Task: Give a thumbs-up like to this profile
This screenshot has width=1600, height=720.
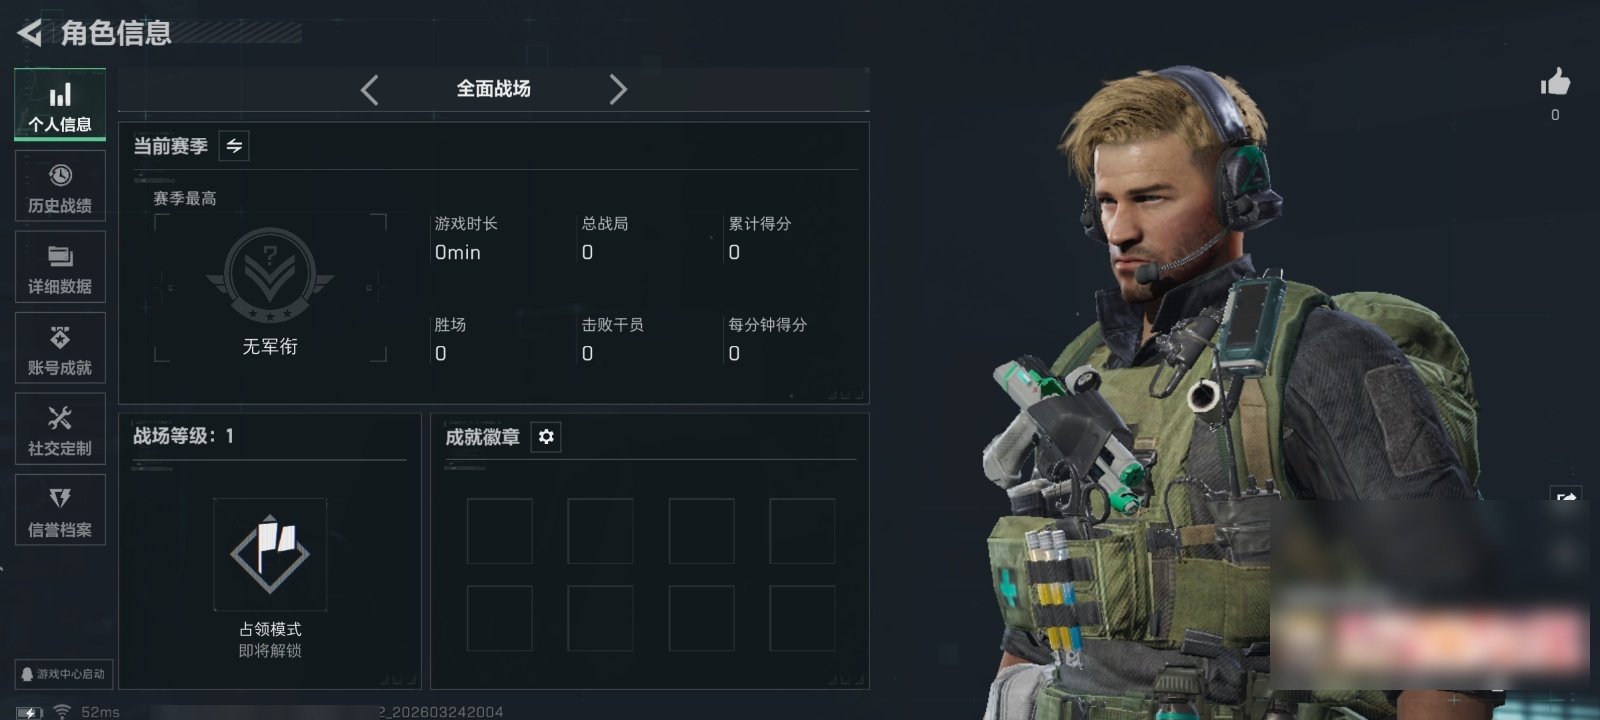Action: click(1555, 82)
